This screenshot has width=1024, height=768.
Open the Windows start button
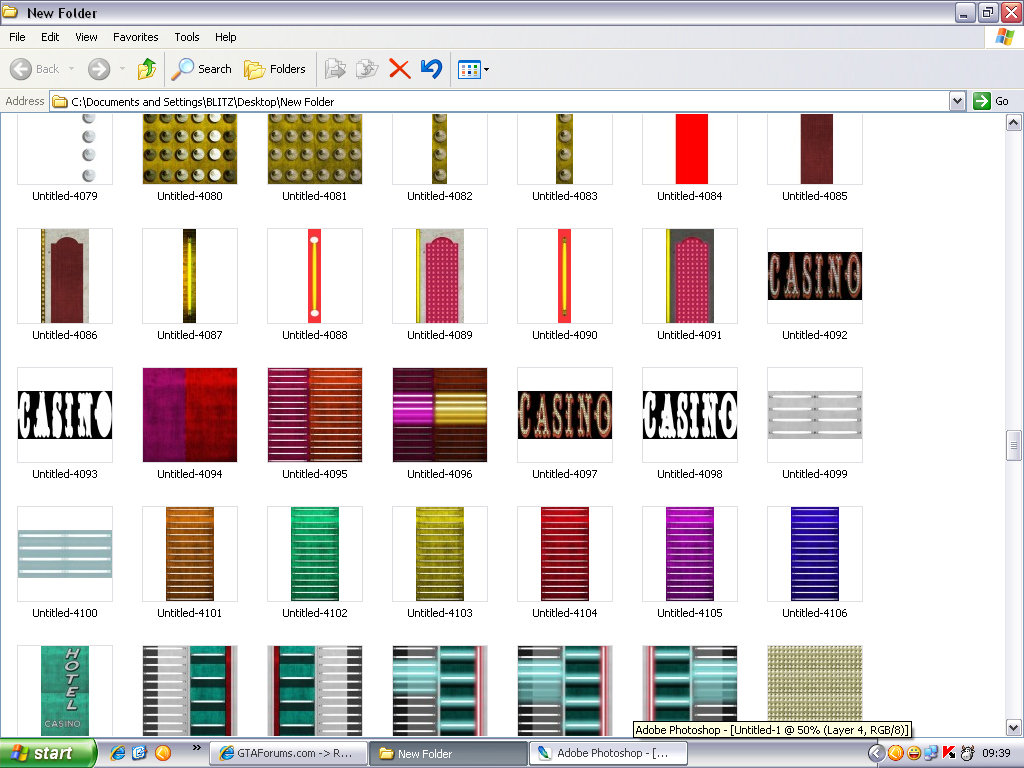tap(48, 753)
